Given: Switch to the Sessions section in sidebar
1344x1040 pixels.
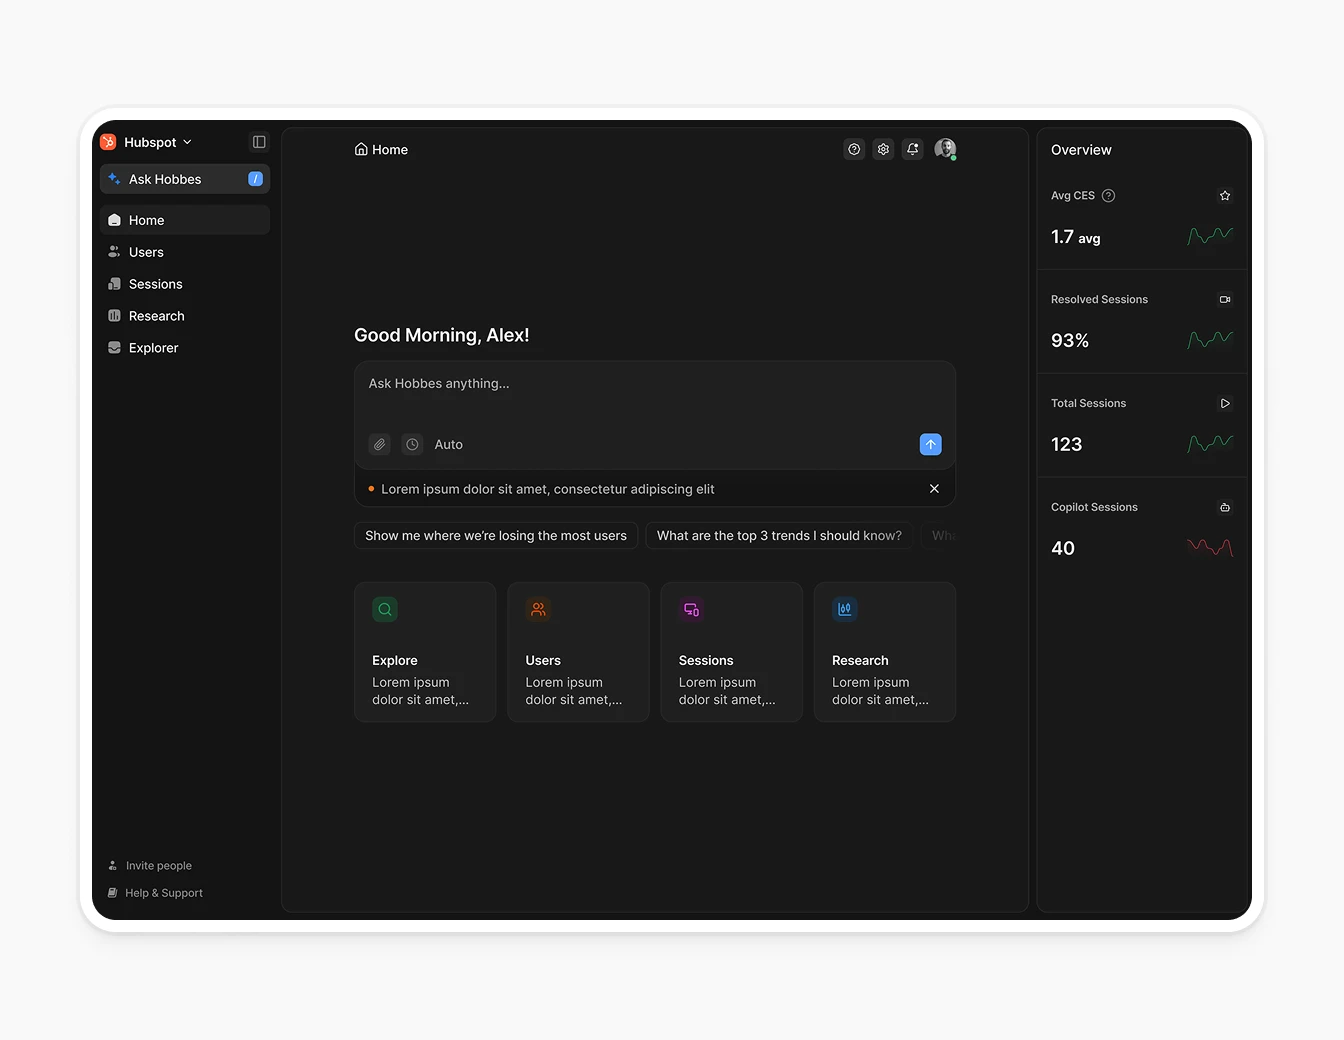Looking at the screenshot, I should click(155, 283).
